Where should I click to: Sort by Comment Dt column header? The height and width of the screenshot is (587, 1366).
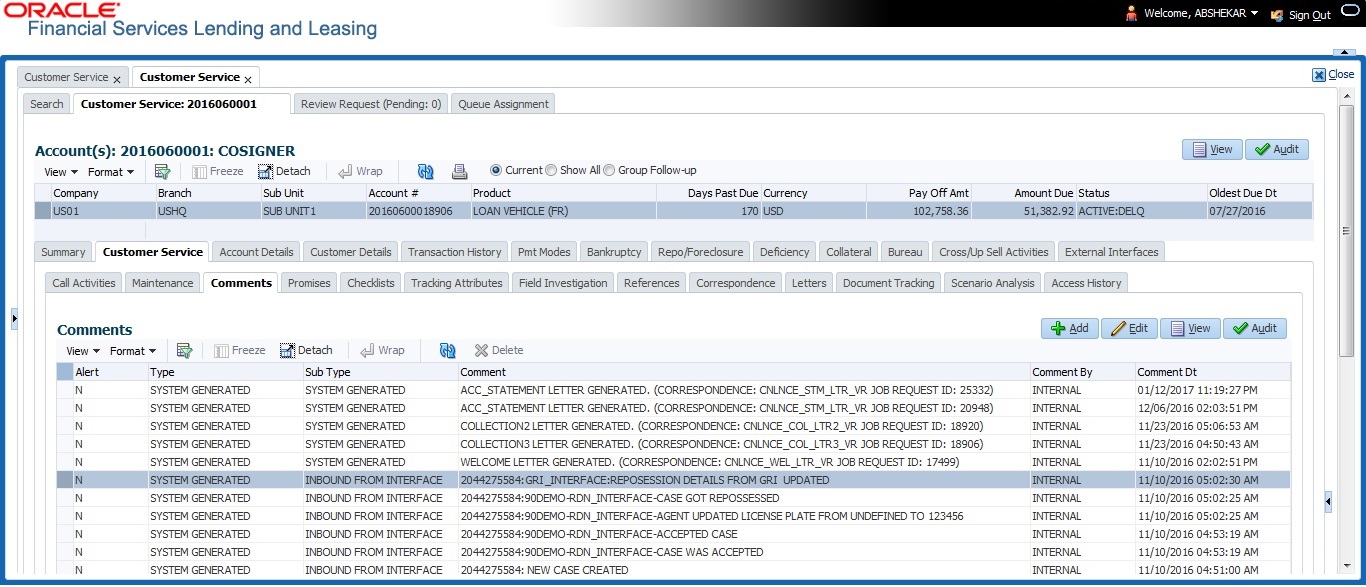tap(1212, 372)
